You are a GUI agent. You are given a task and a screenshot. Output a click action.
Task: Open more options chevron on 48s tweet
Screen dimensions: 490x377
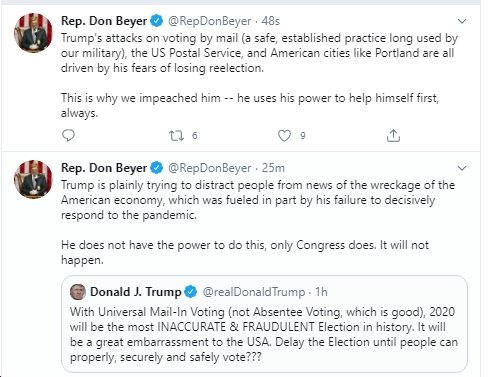462,21
